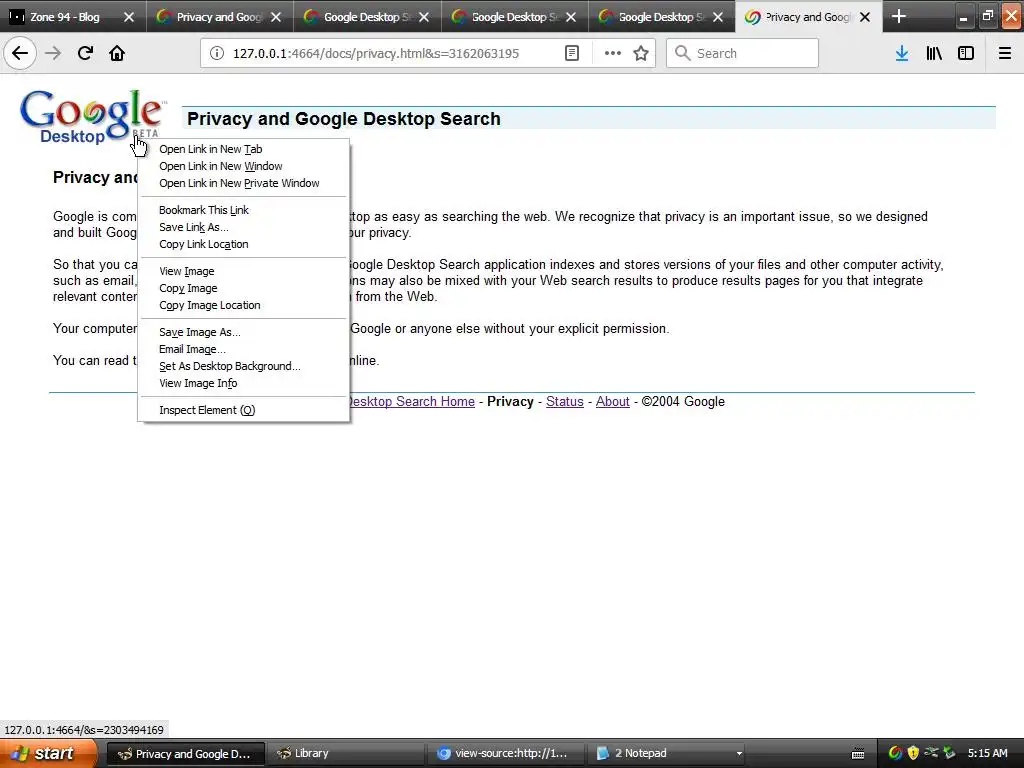Viewport: 1024px width, 768px height.
Task: Reload the current page
Action: (x=85, y=53)
